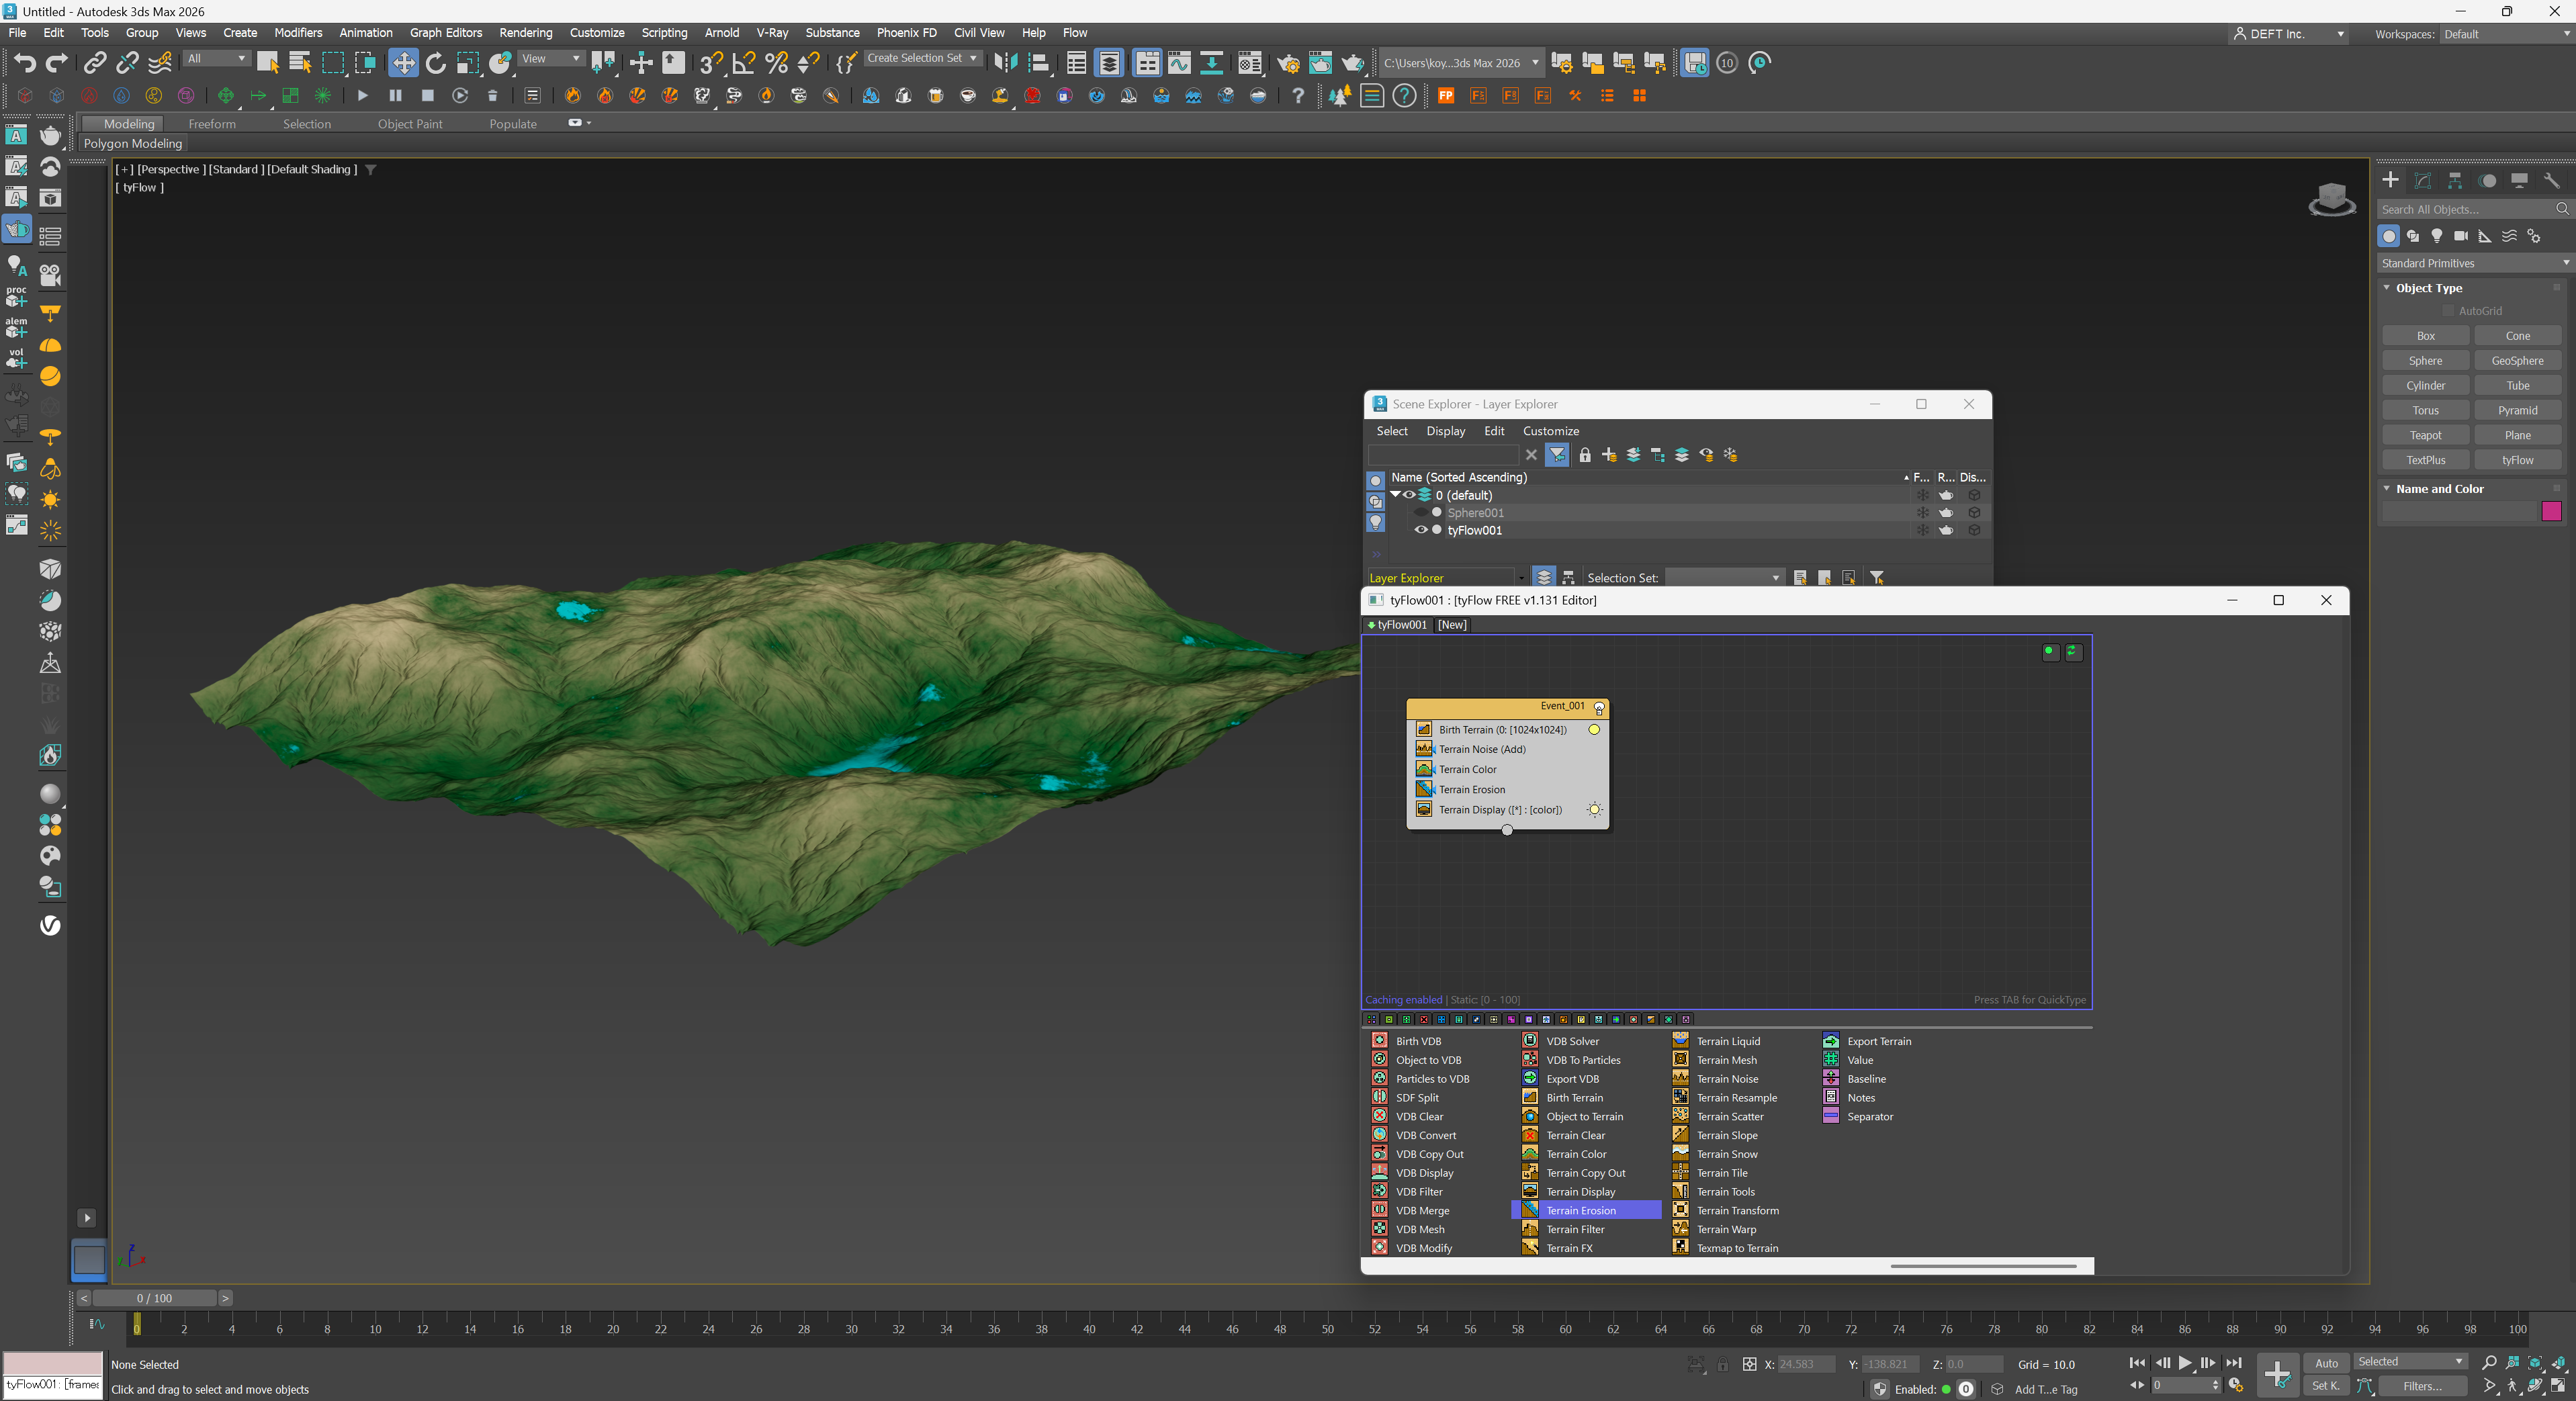The height and width of the screenshot is (1401, 2576).
Task: Click the Lights category icon in Create panel
Action: [2437, 236]
